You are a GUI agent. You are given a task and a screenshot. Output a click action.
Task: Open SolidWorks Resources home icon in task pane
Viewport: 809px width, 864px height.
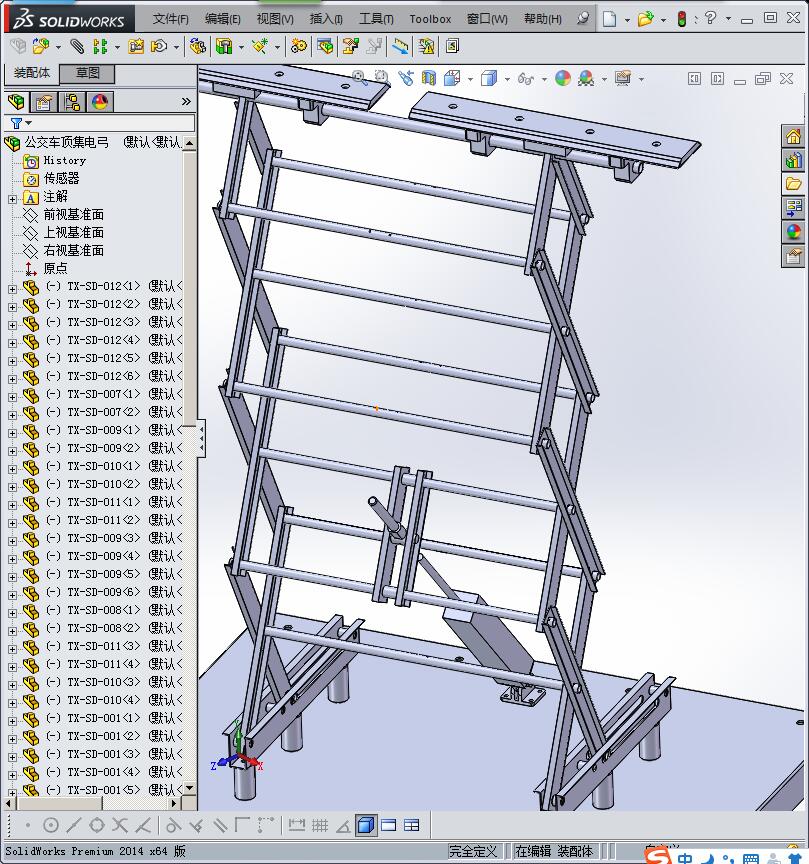(x=793, y=137)
